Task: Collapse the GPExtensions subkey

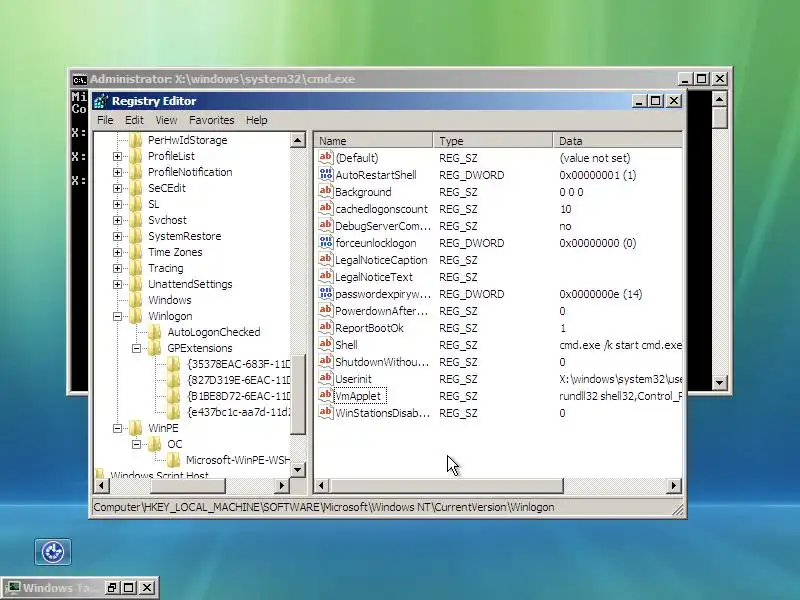Action: click(x=136, y=348)
